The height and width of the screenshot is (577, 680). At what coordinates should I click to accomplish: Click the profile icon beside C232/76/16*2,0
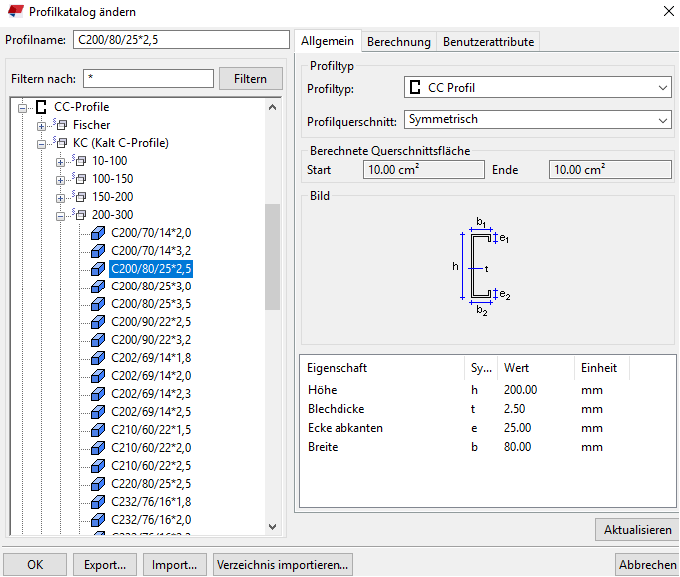coord(98,520)
